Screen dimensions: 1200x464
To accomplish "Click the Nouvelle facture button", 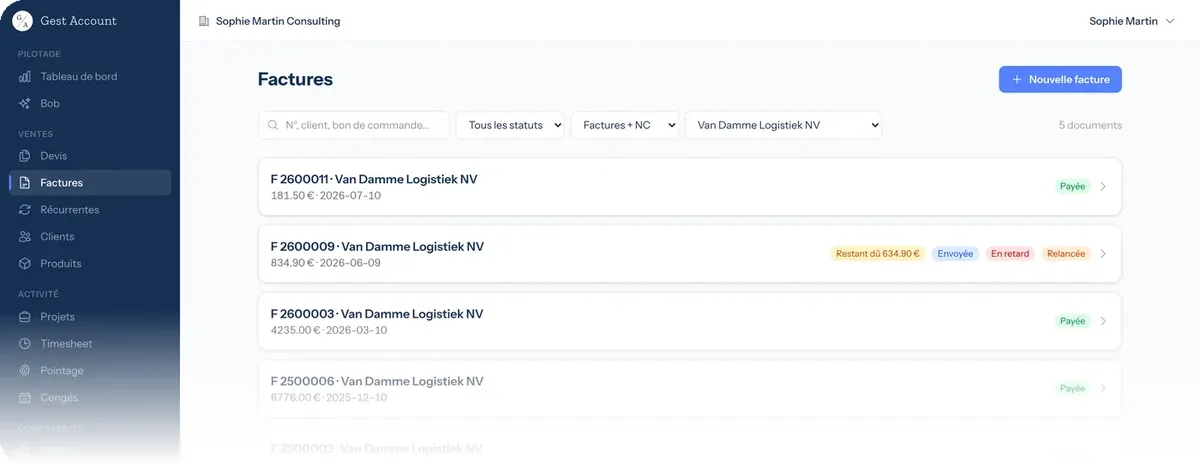I will (x=1060, y=79).
